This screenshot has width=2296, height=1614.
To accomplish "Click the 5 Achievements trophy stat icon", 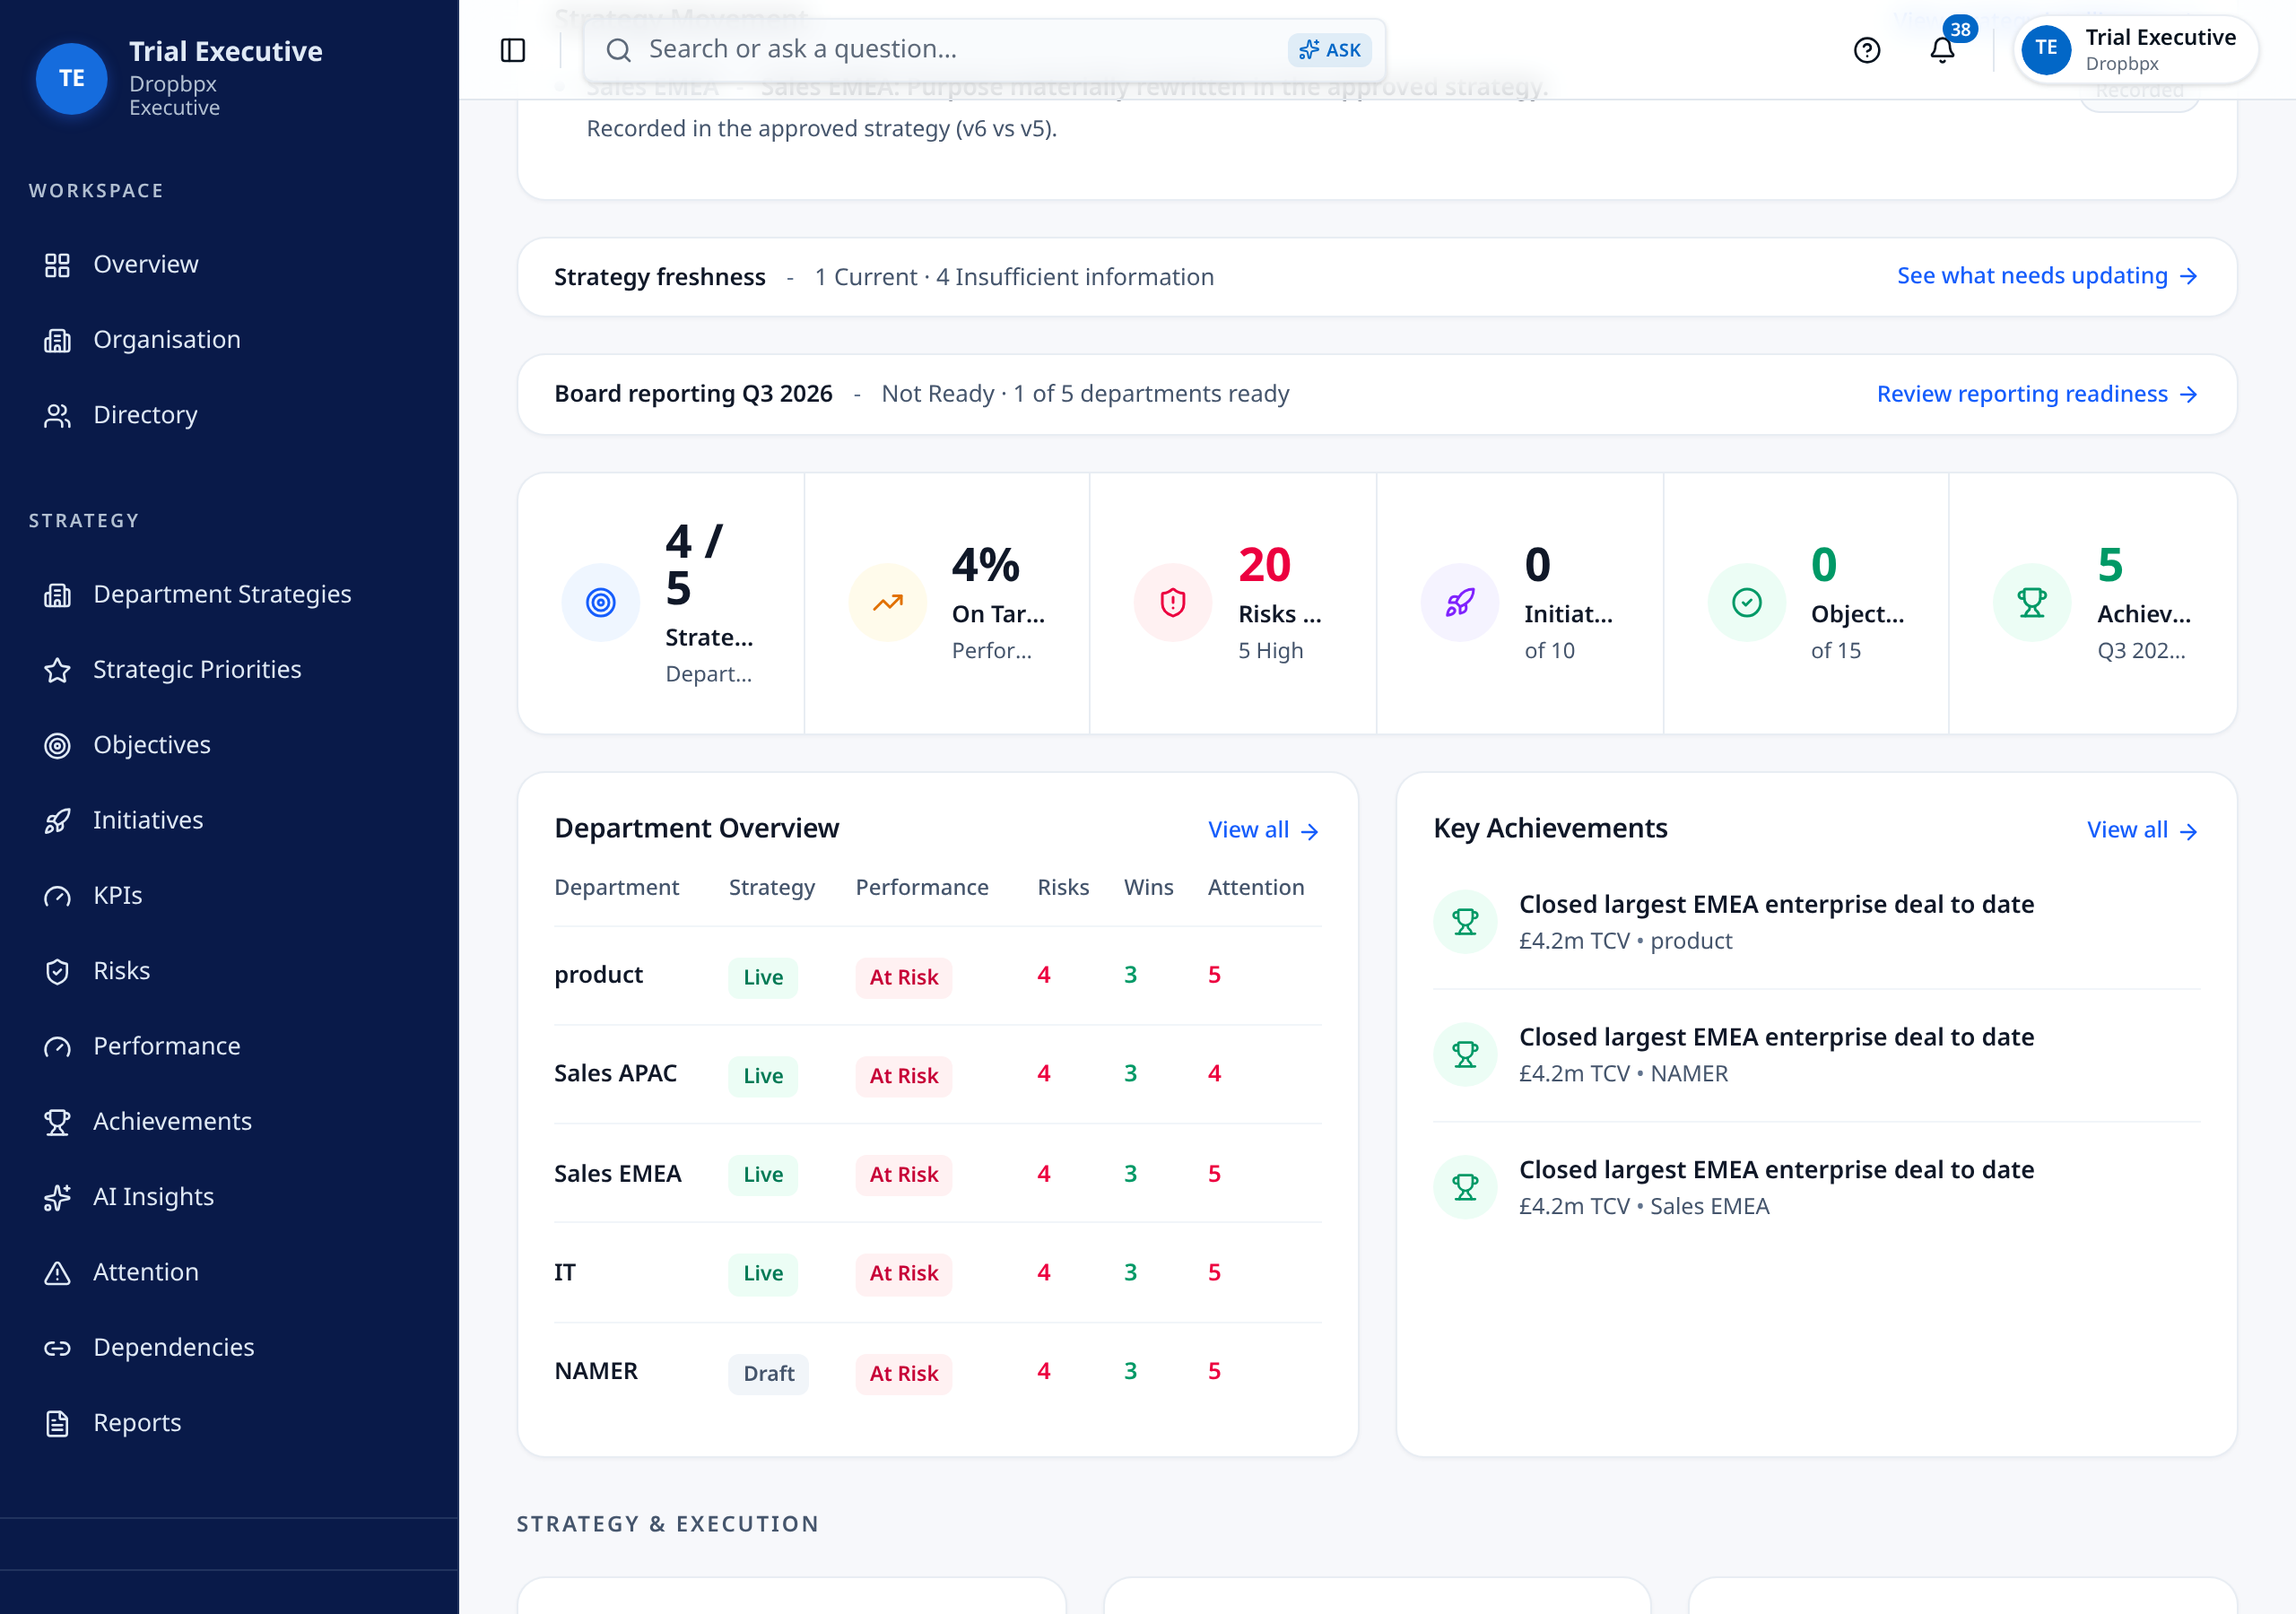I will (2032, 603).
